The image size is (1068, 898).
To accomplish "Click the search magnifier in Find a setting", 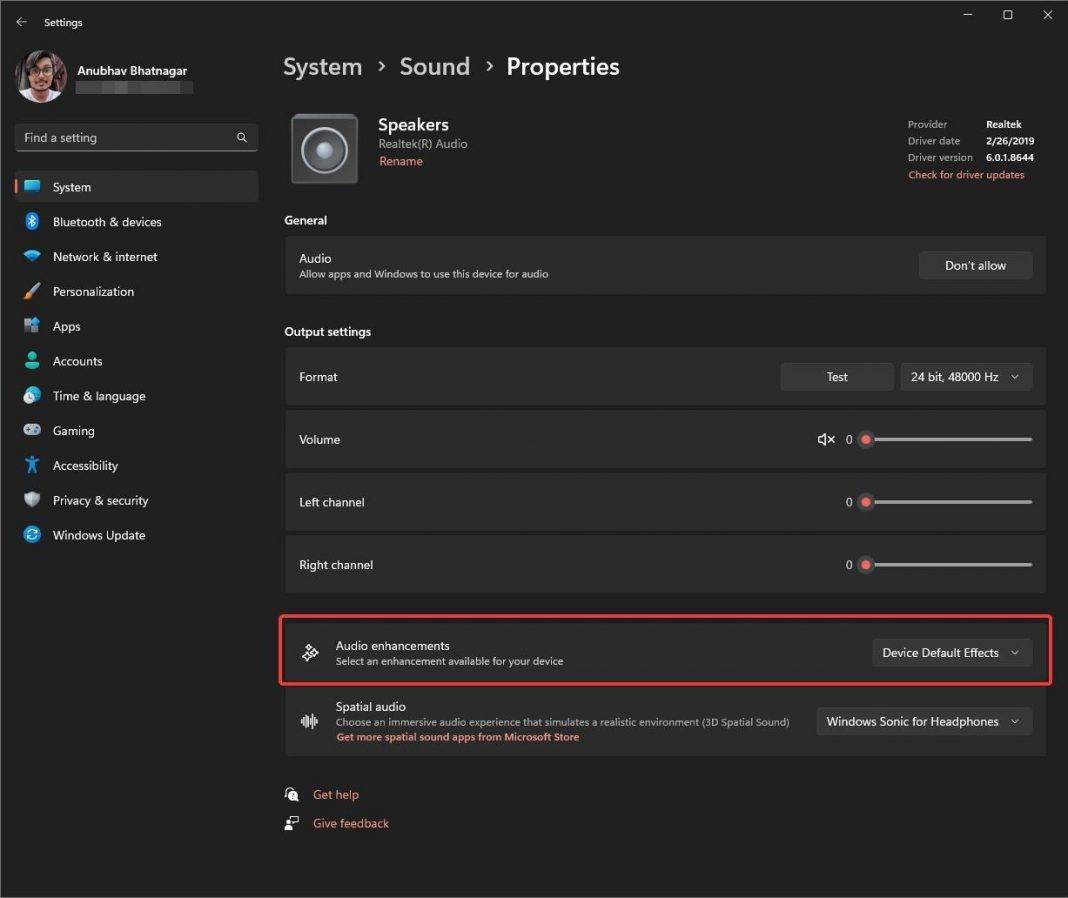I will [241, 137].
